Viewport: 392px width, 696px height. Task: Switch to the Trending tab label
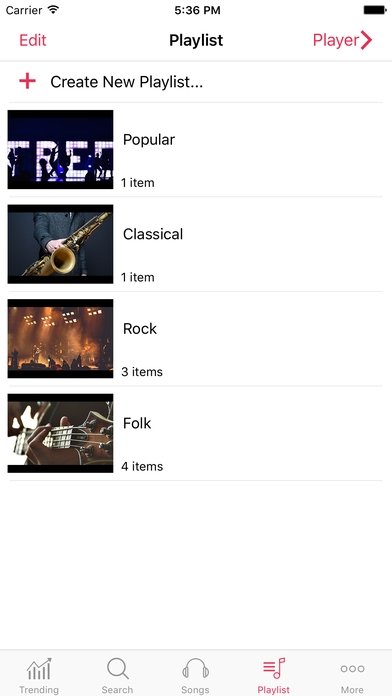tap(39, 689)
